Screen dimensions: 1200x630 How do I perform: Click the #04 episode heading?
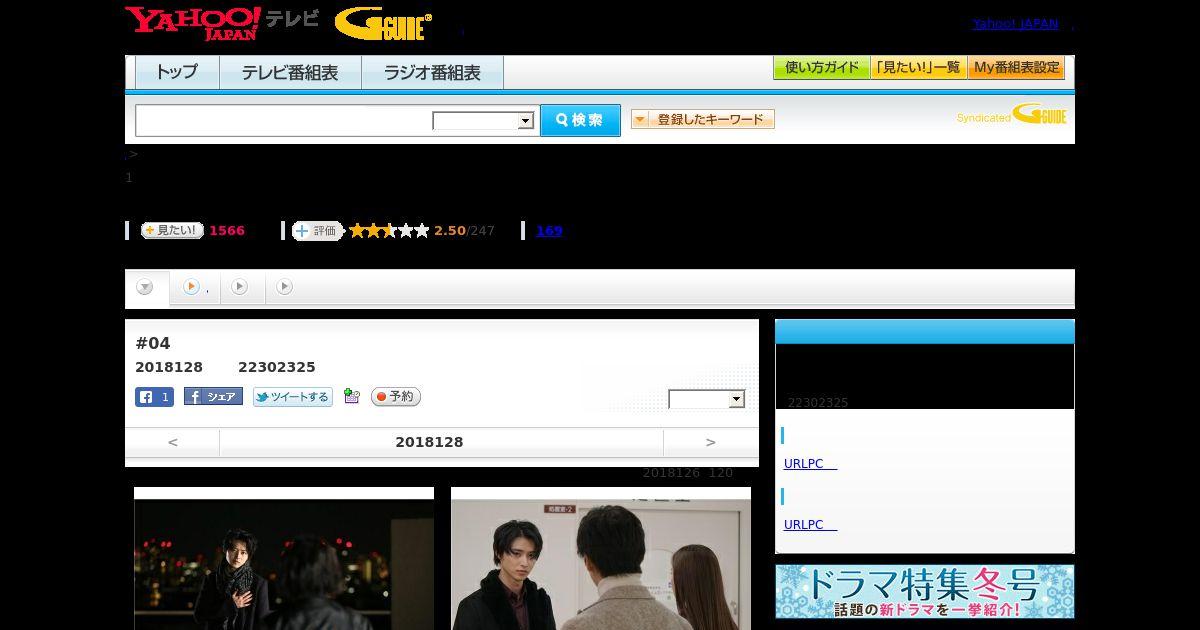coord(153,343)
